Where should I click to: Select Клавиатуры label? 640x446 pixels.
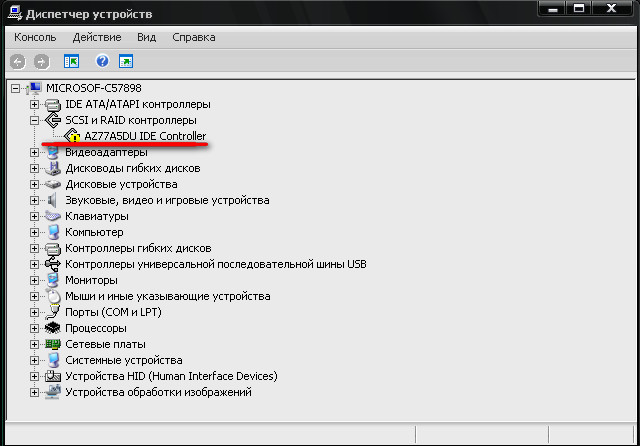click(97, 216)
